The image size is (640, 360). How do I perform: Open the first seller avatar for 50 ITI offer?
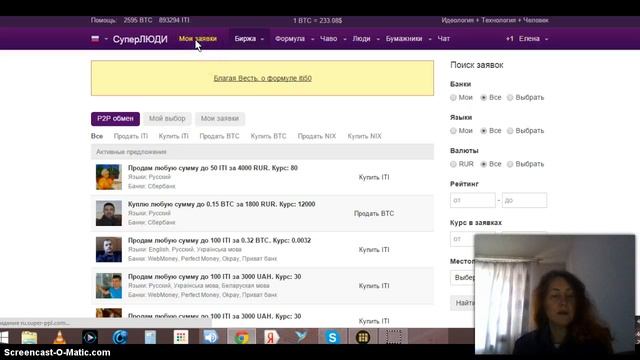coord(109,177)
